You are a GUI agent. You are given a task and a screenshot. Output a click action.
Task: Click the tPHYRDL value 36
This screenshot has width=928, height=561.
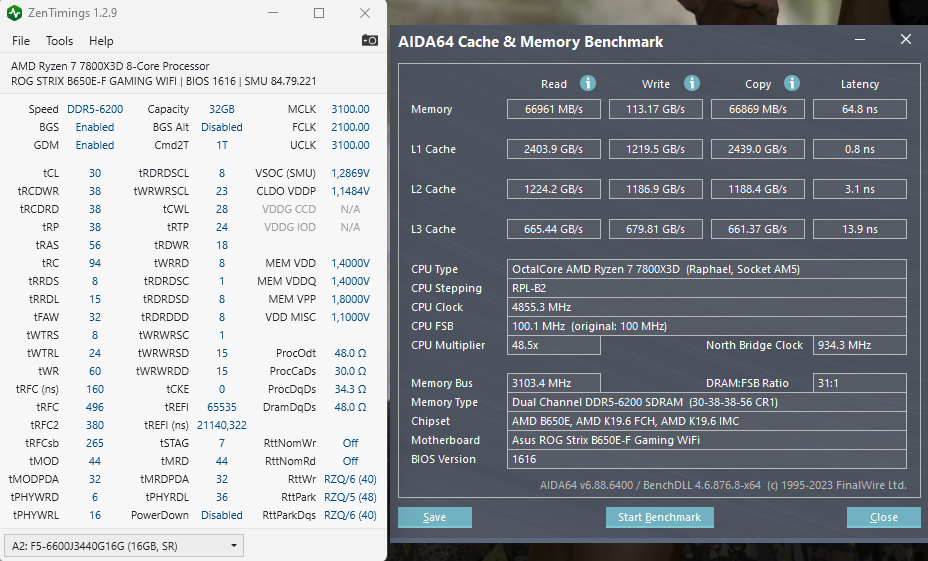coord(221,497)
